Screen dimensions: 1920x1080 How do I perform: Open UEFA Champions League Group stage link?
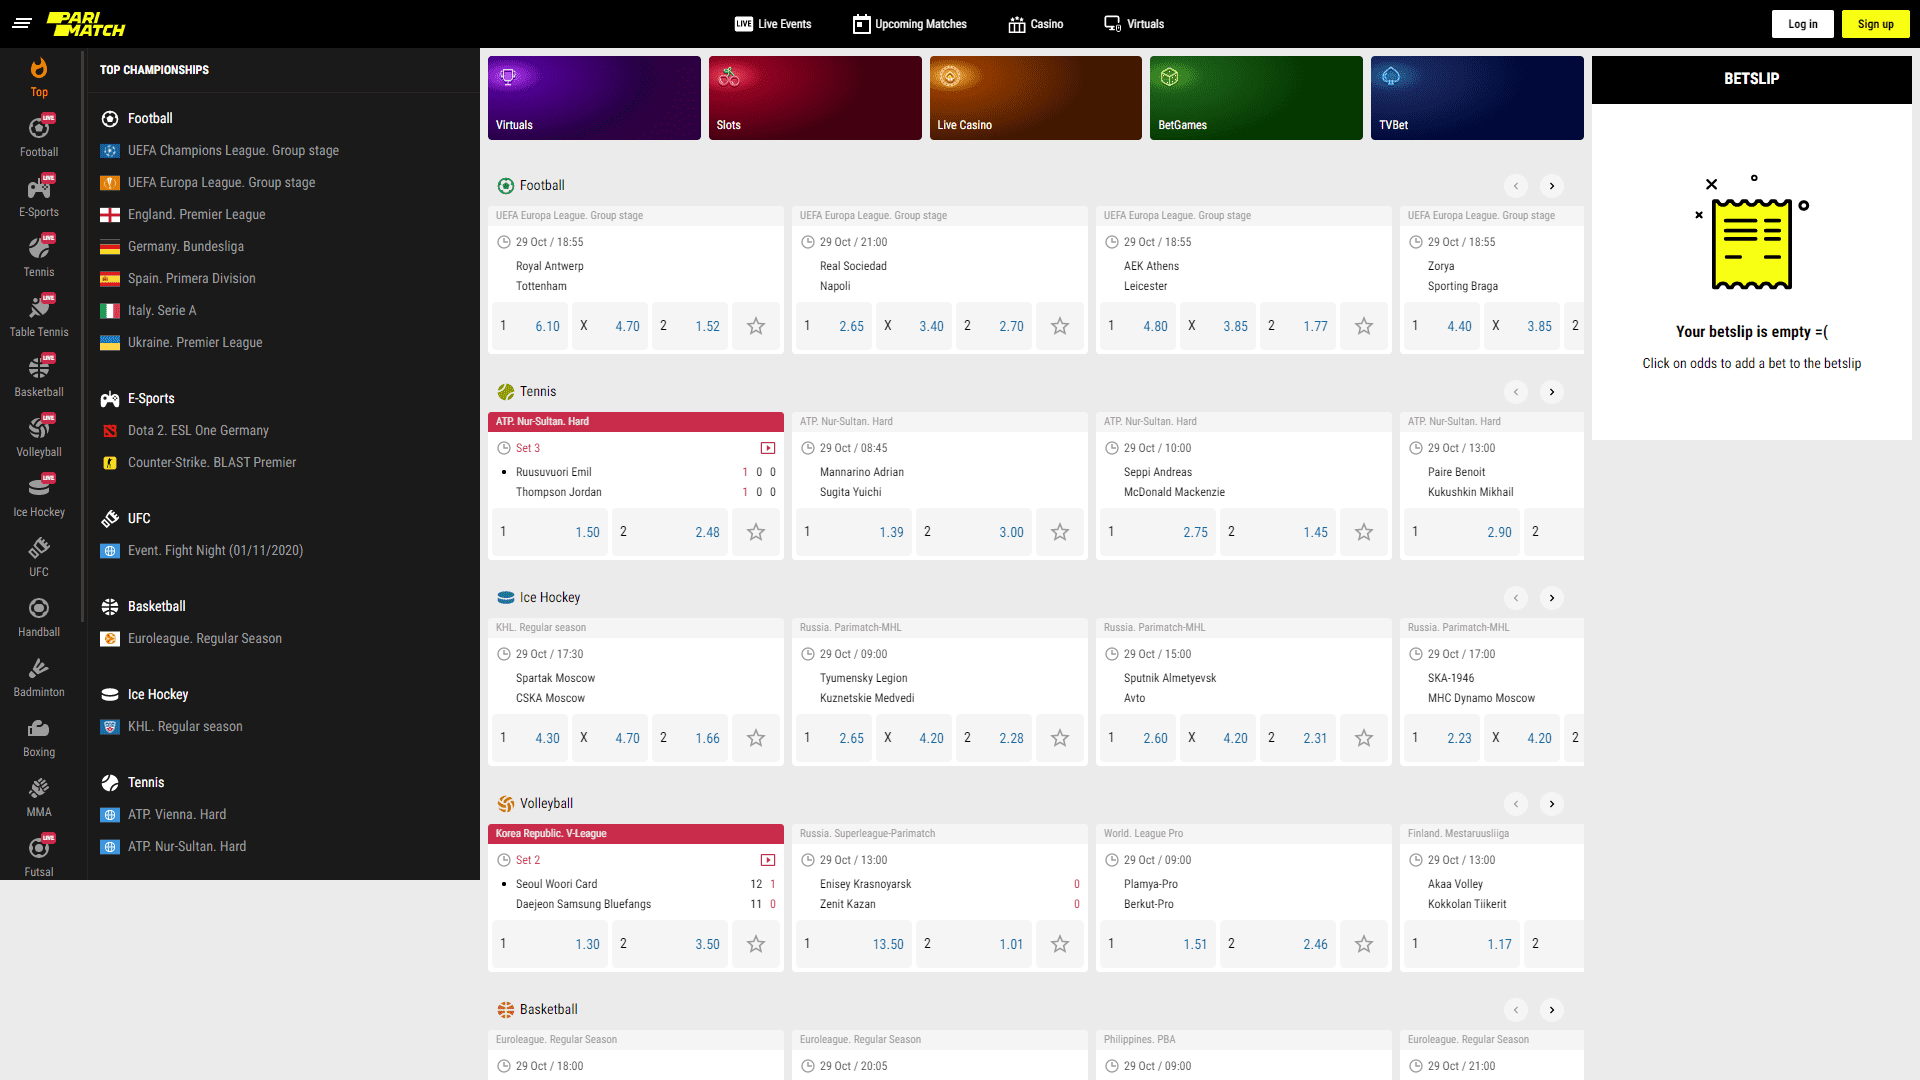pyautogui.click(x=233, y=150)
